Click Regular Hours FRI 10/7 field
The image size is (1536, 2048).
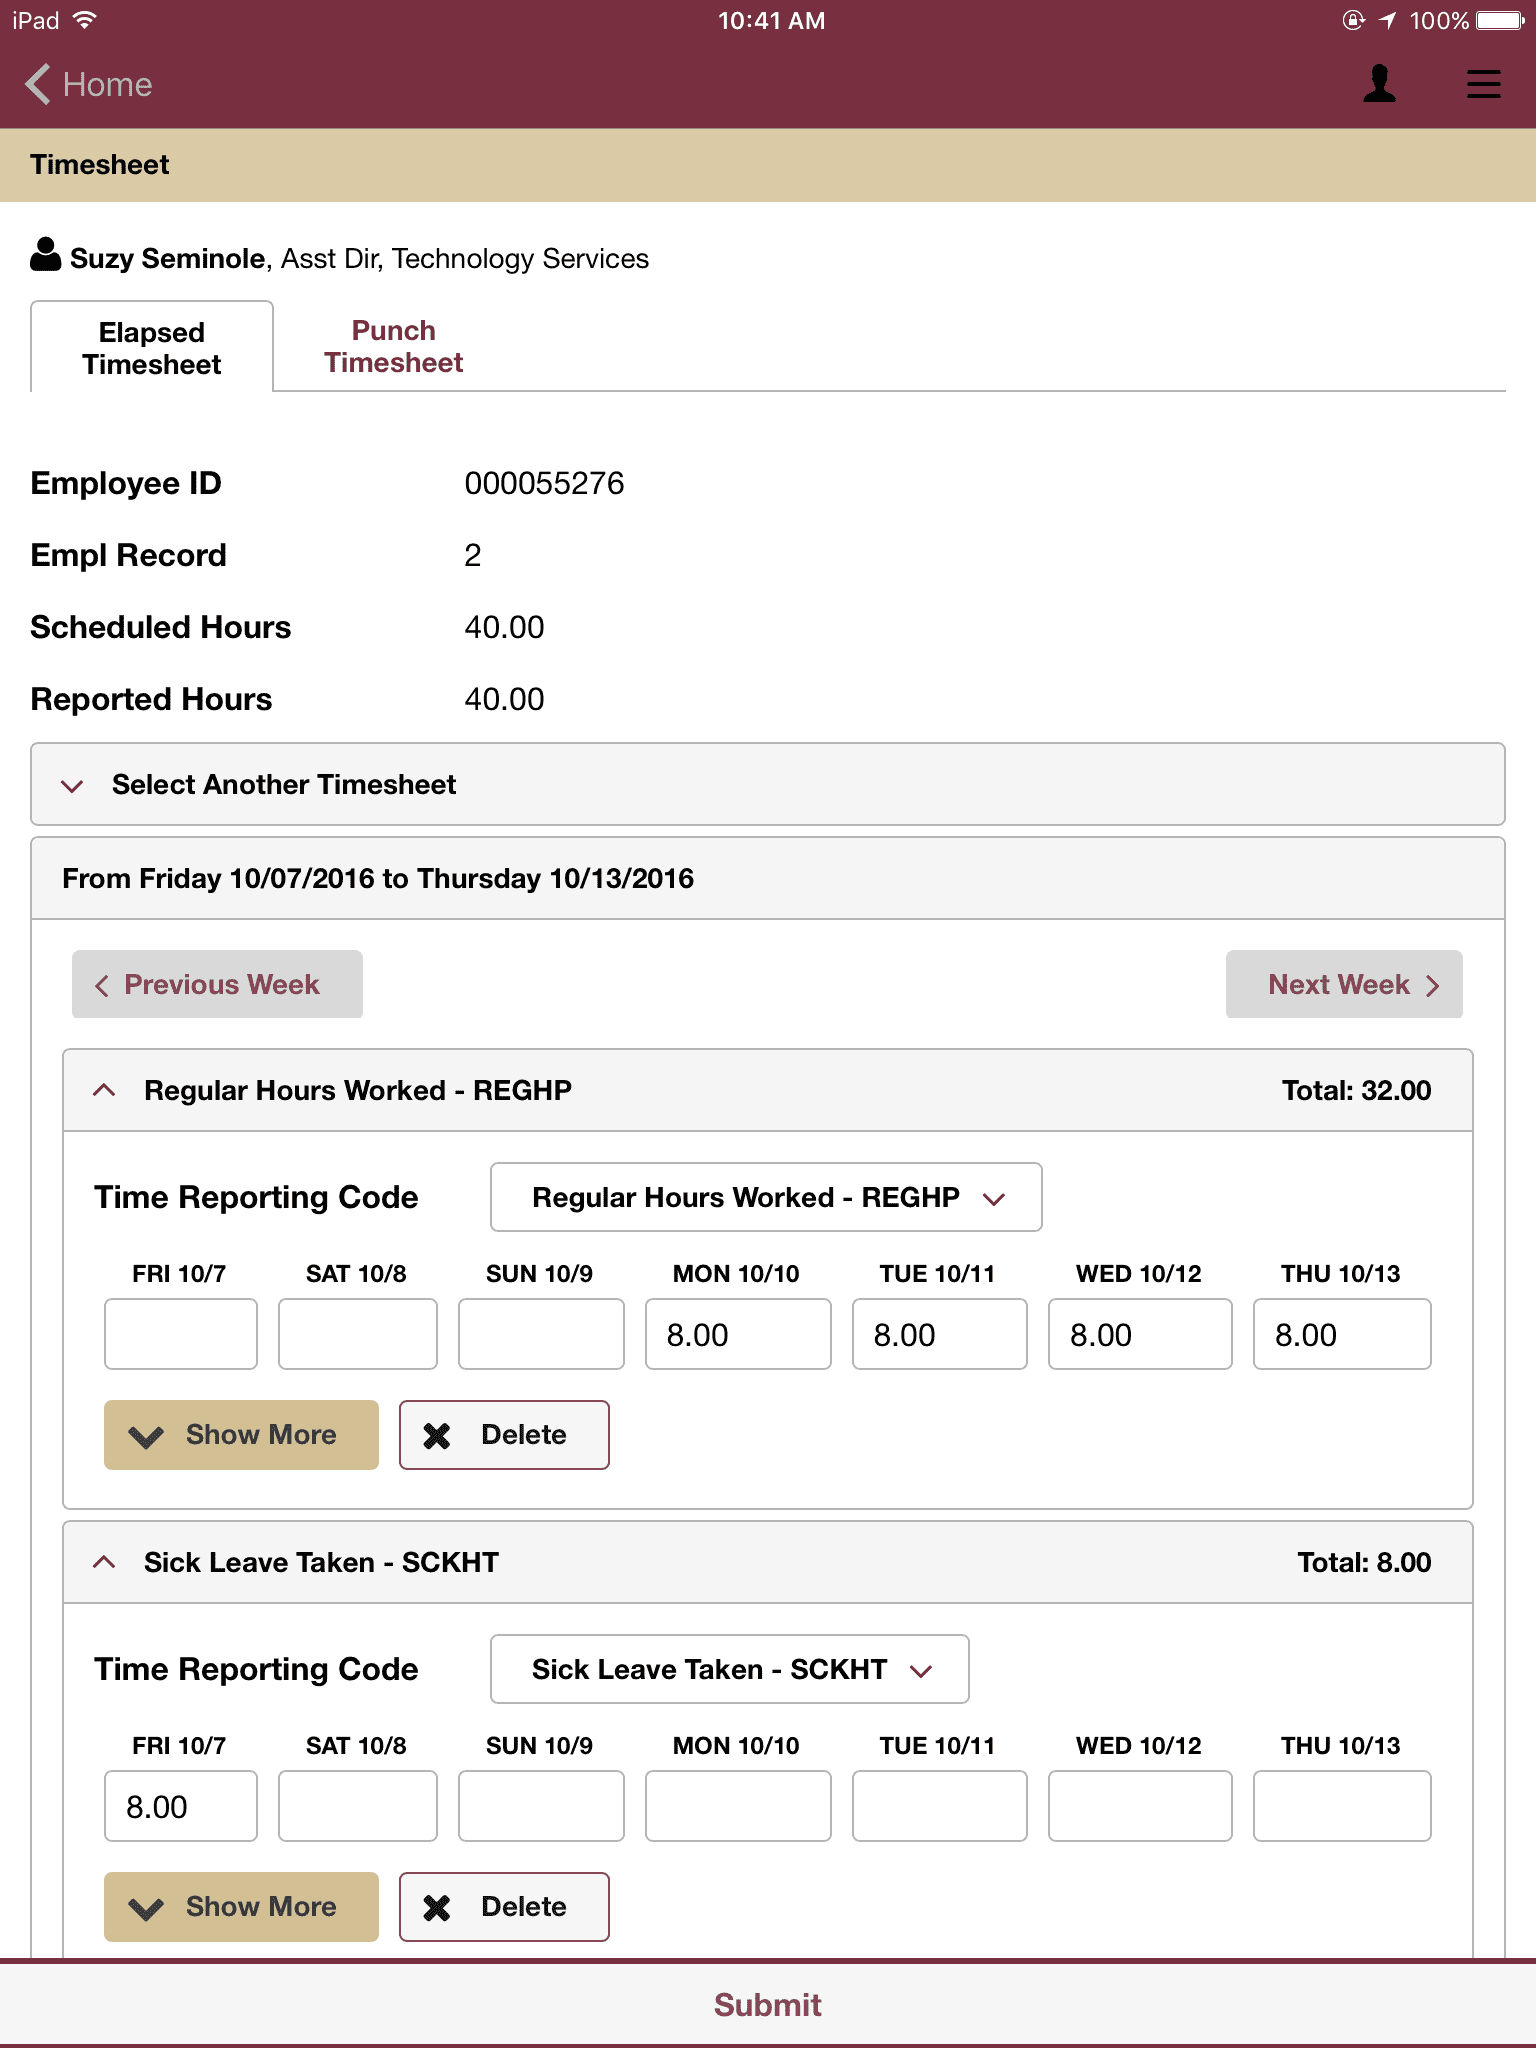pyautogui.click(x=181, y=1334)
